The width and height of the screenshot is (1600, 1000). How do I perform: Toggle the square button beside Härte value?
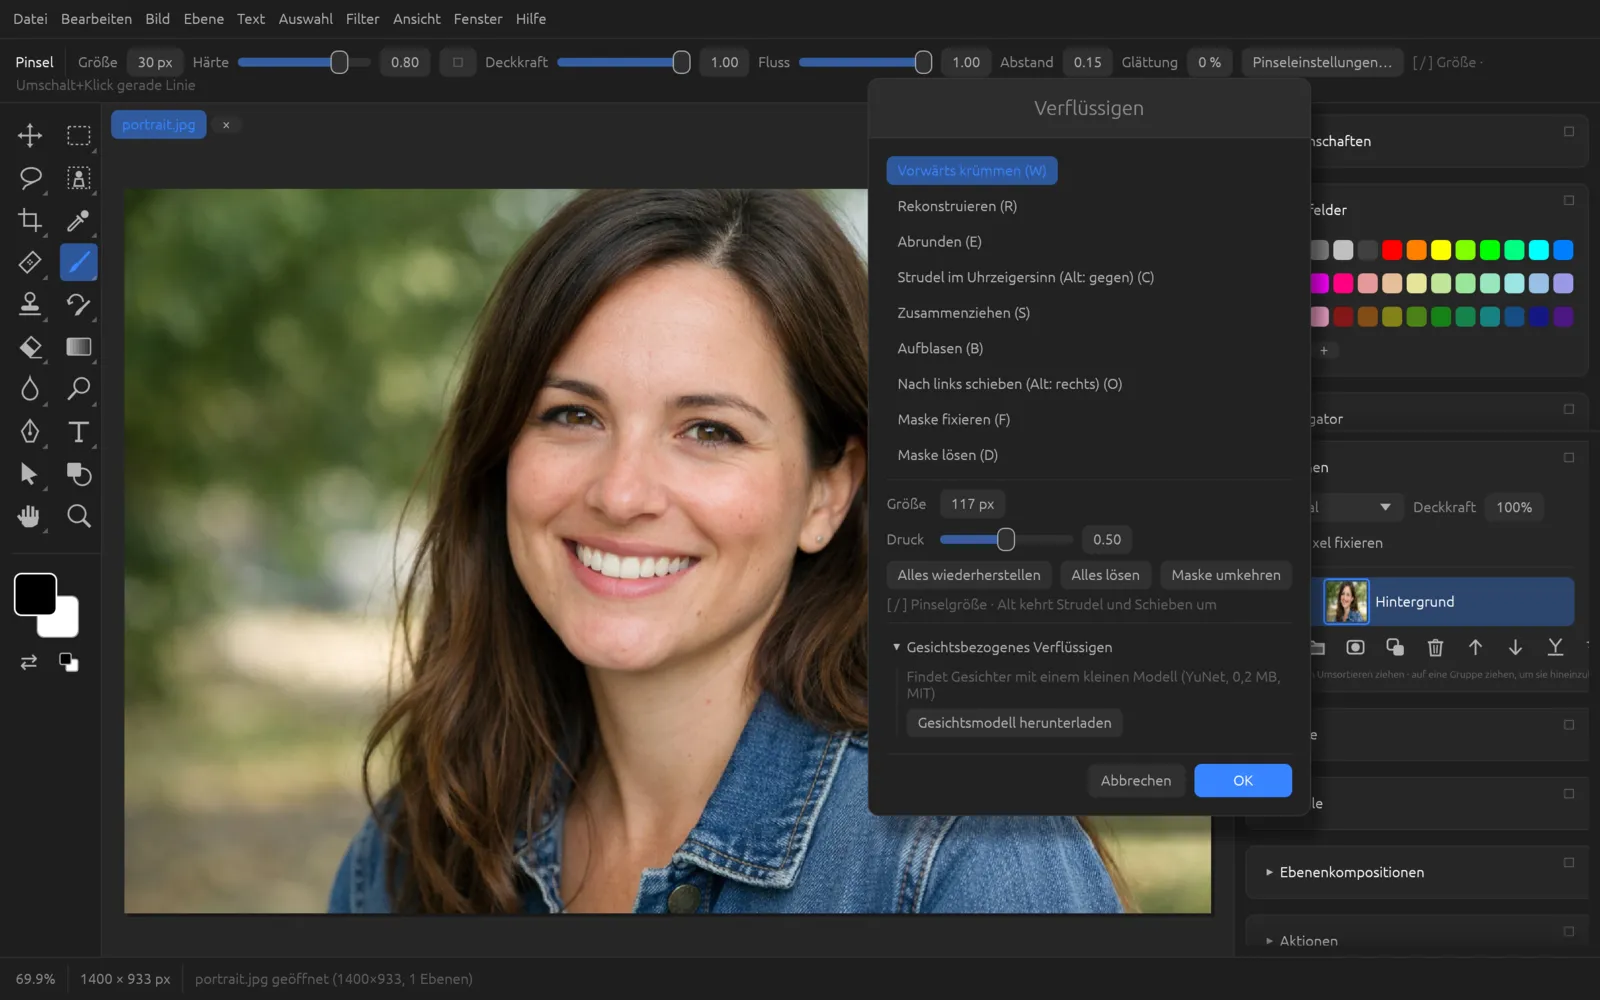(x=458, y=62)
